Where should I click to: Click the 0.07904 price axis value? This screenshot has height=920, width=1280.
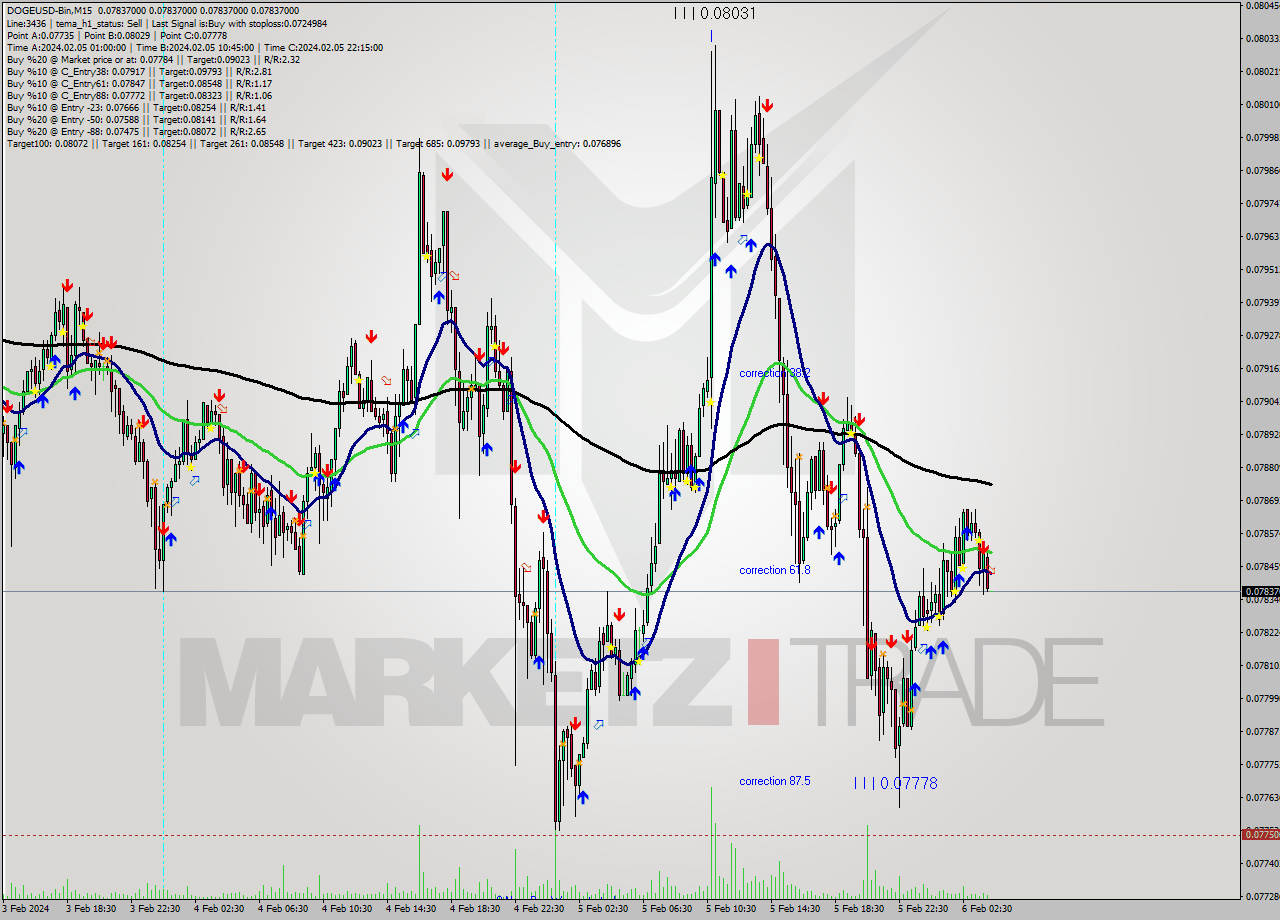pos(1262,402)
